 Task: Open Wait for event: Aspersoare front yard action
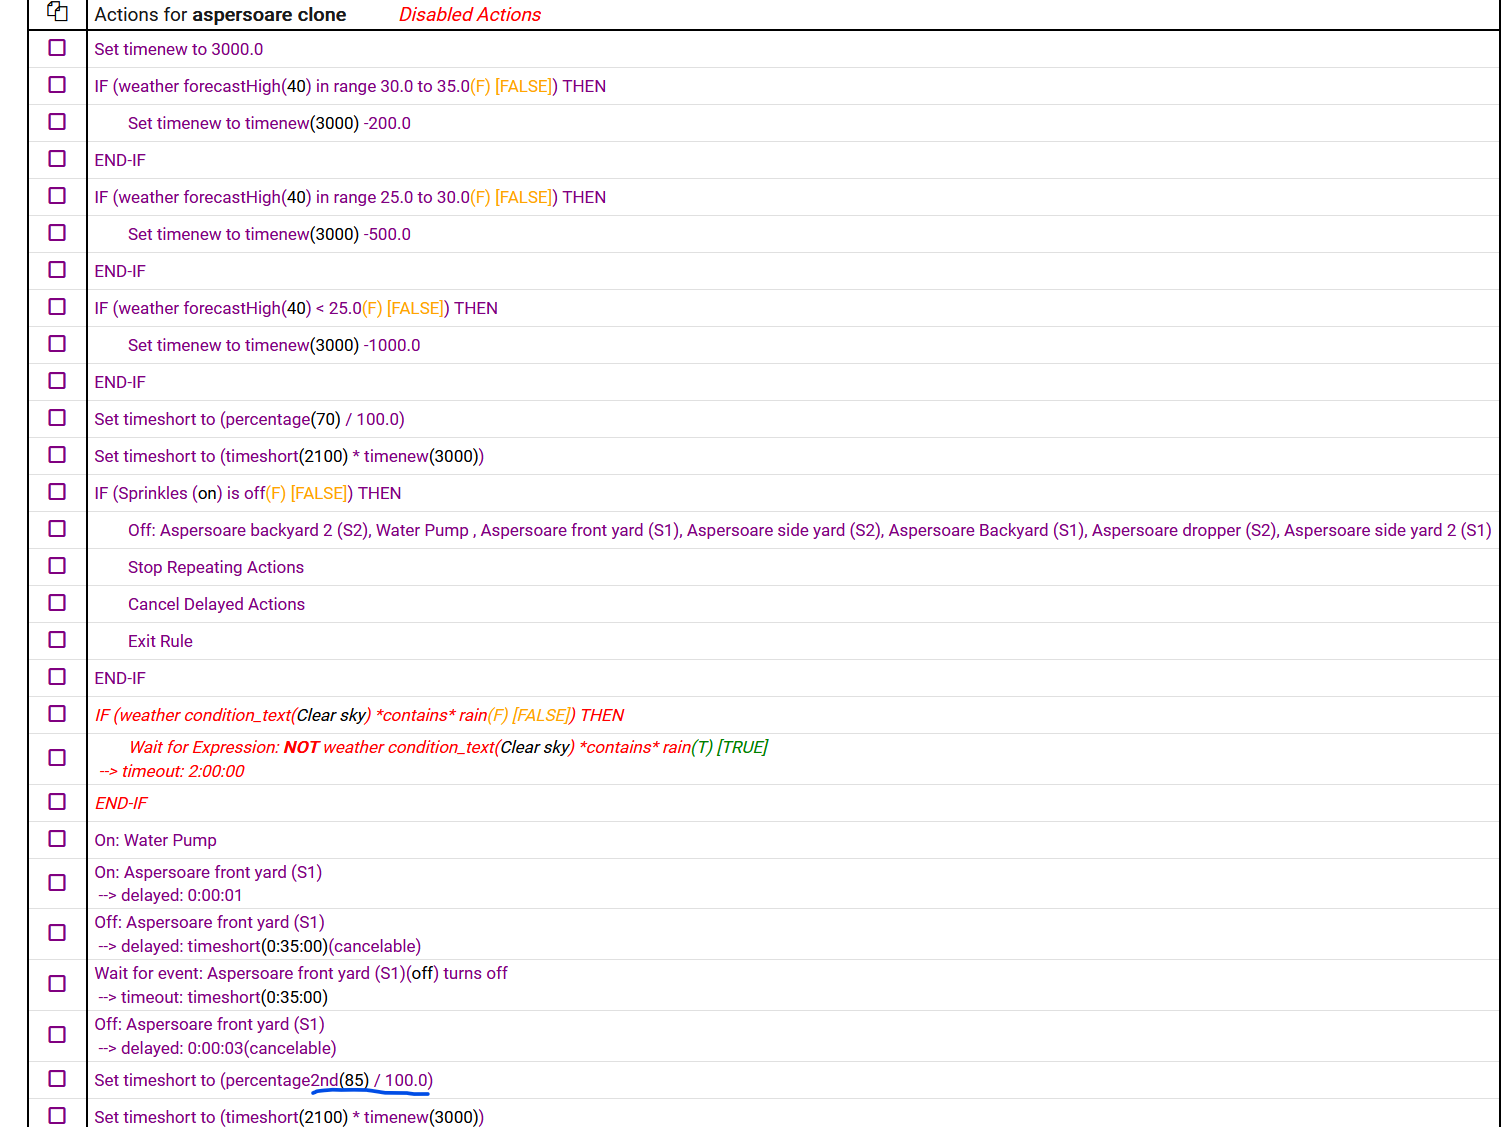301,973
